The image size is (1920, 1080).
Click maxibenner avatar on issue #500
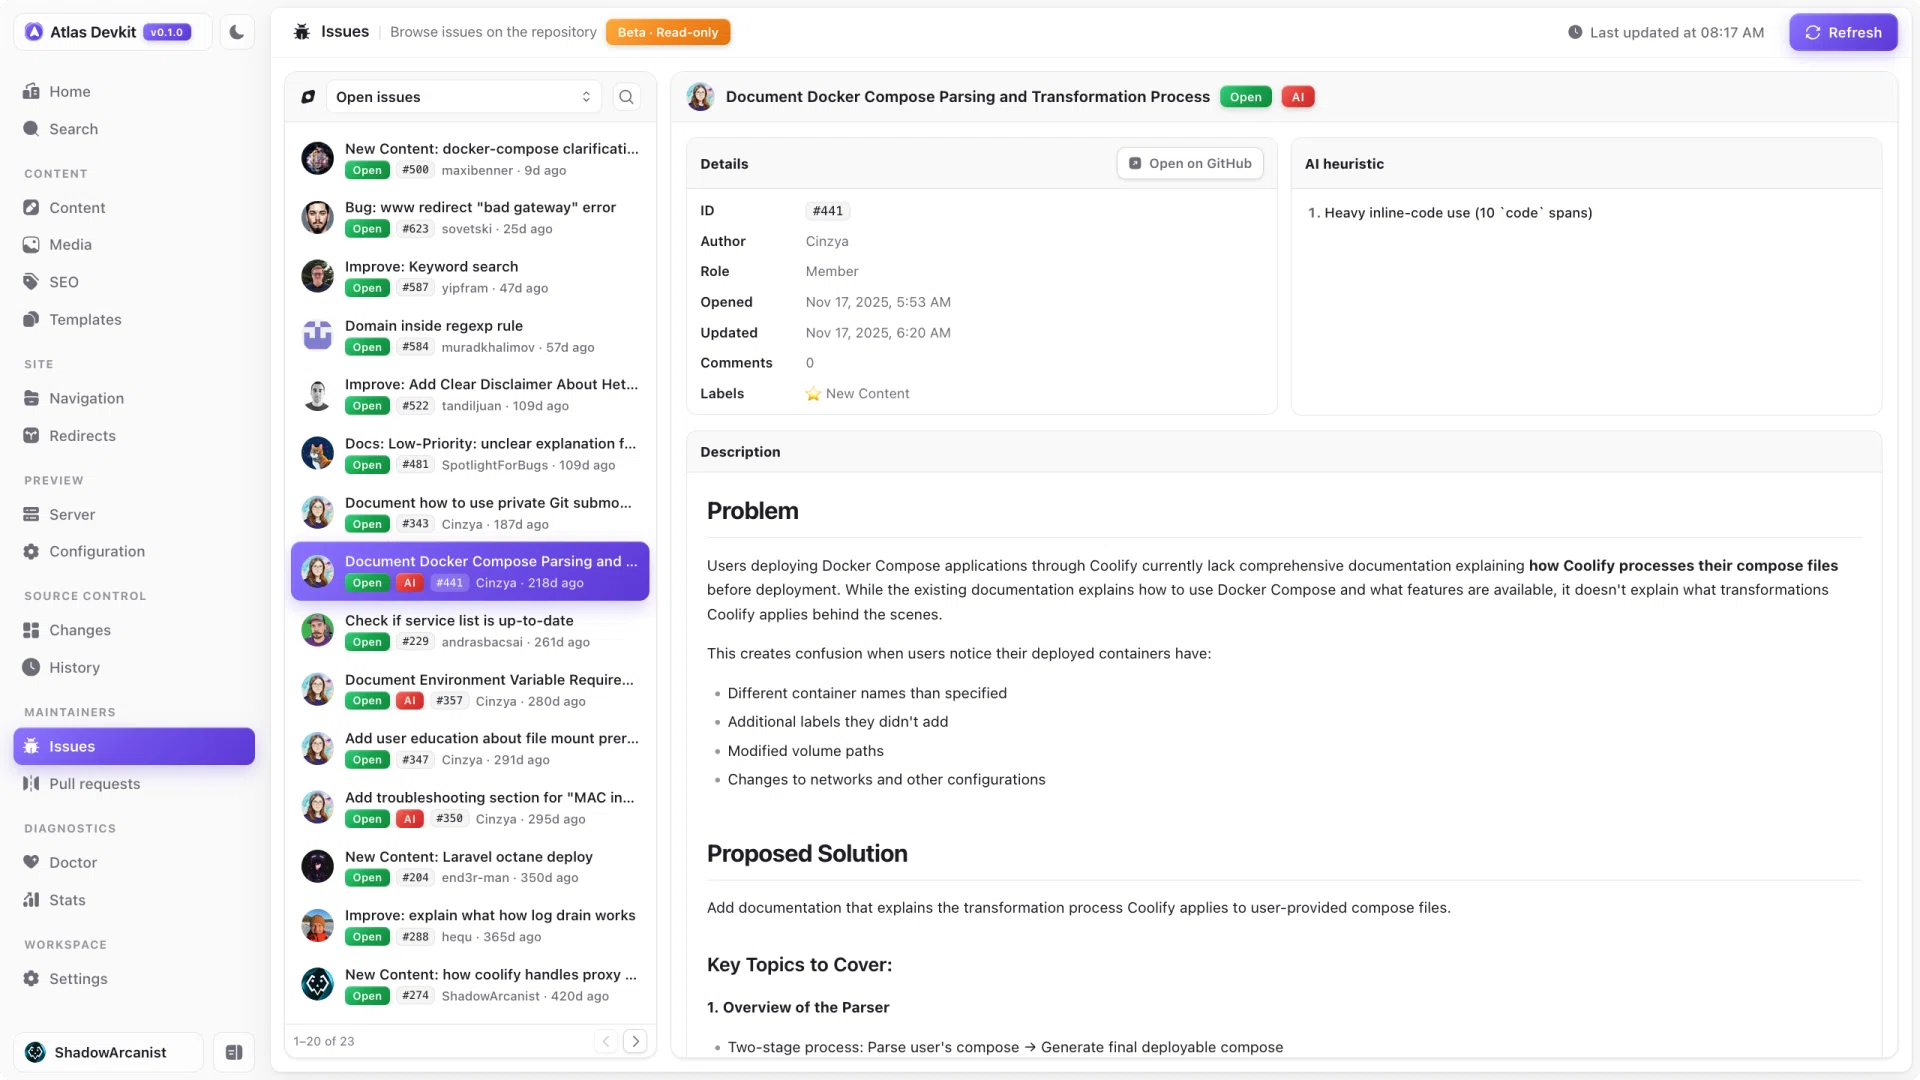[317, 158]
